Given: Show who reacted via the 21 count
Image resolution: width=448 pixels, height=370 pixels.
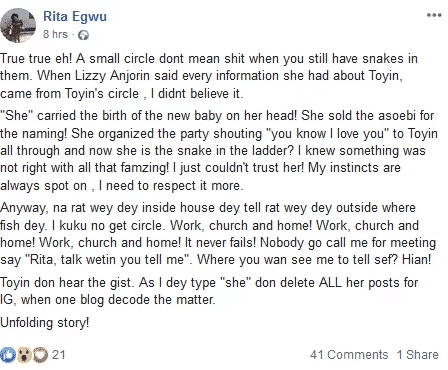Looking at the screenshot, I should click(x=59, y=354).
